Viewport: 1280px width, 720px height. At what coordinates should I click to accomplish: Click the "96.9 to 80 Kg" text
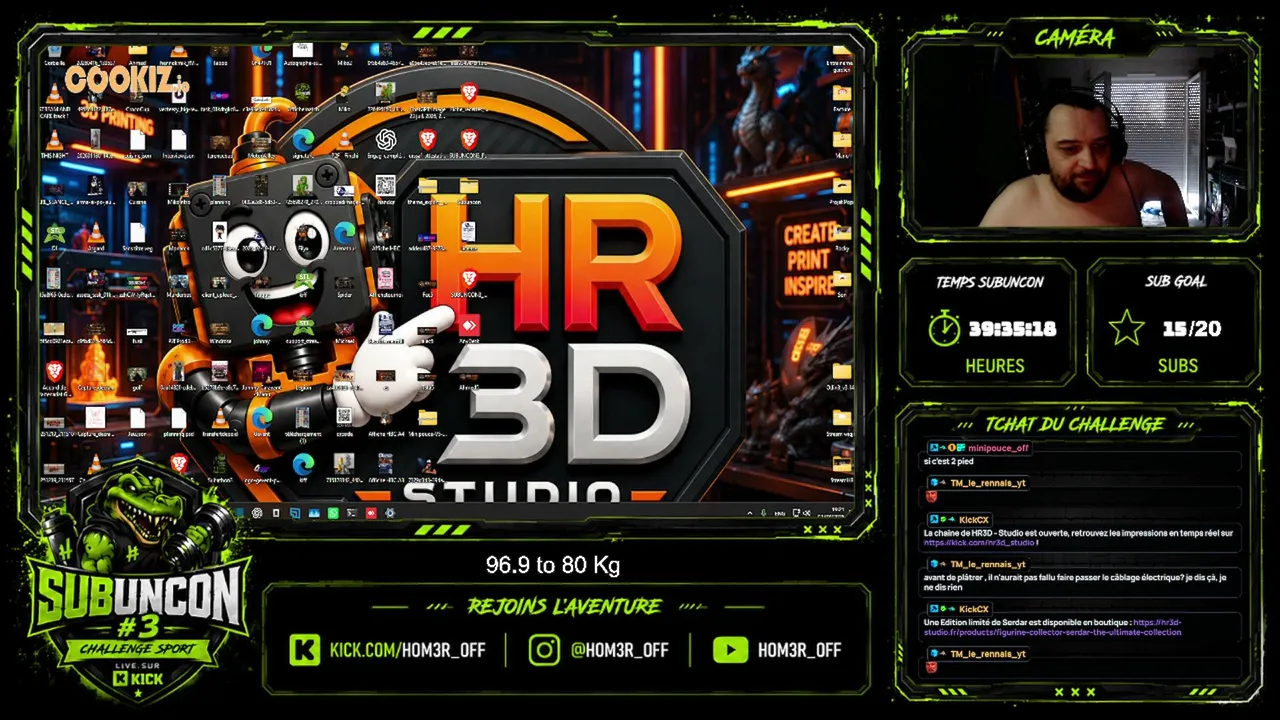[x=553, y=566]
